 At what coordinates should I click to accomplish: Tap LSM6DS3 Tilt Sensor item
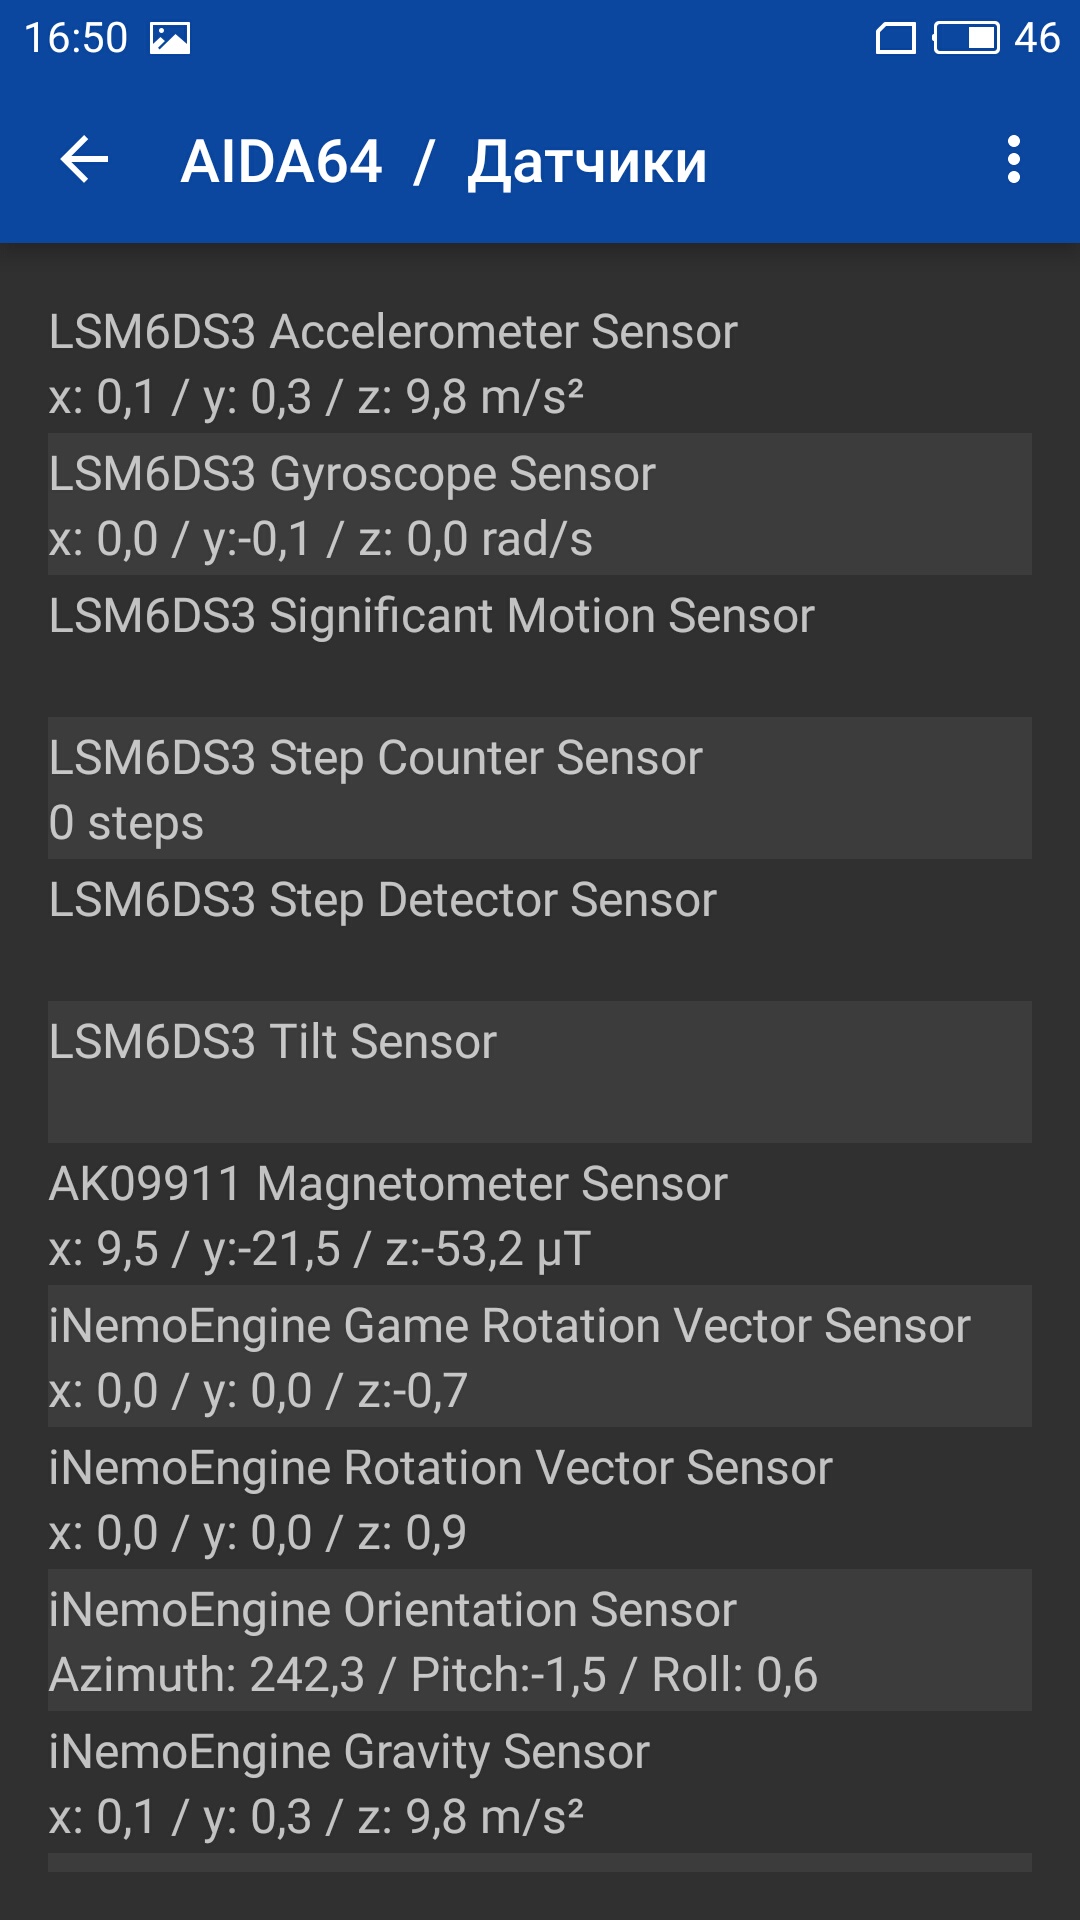[x=540, y=1072]
